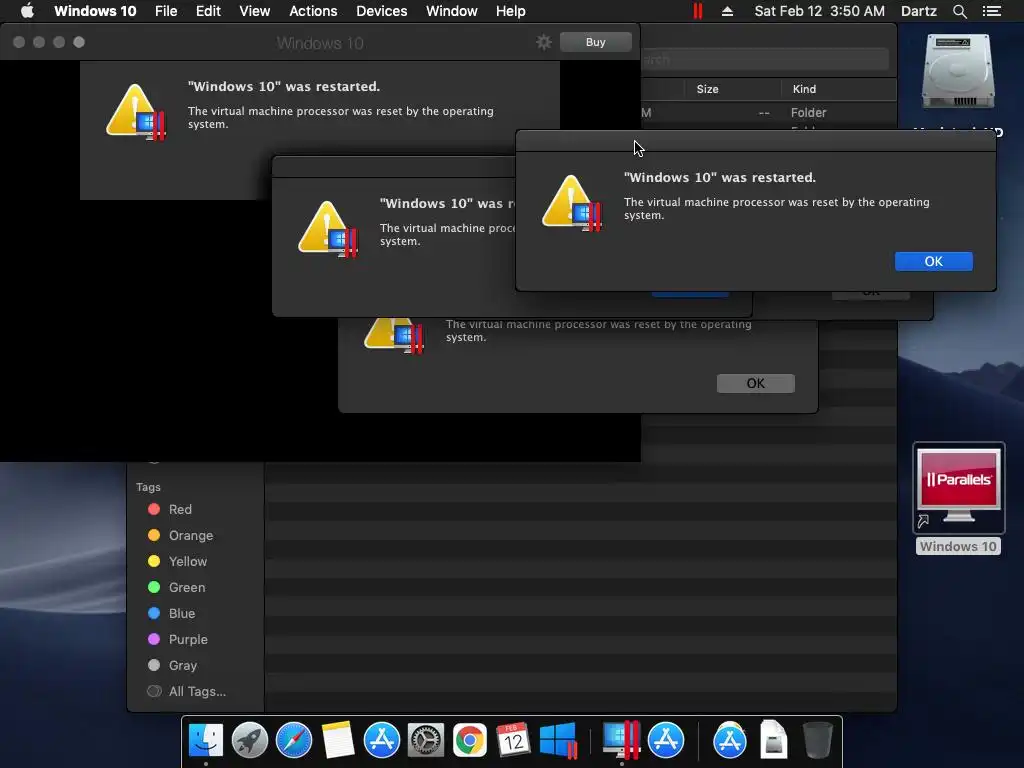Open the App Store icon right of Parallels Desktop

point(666,741)
